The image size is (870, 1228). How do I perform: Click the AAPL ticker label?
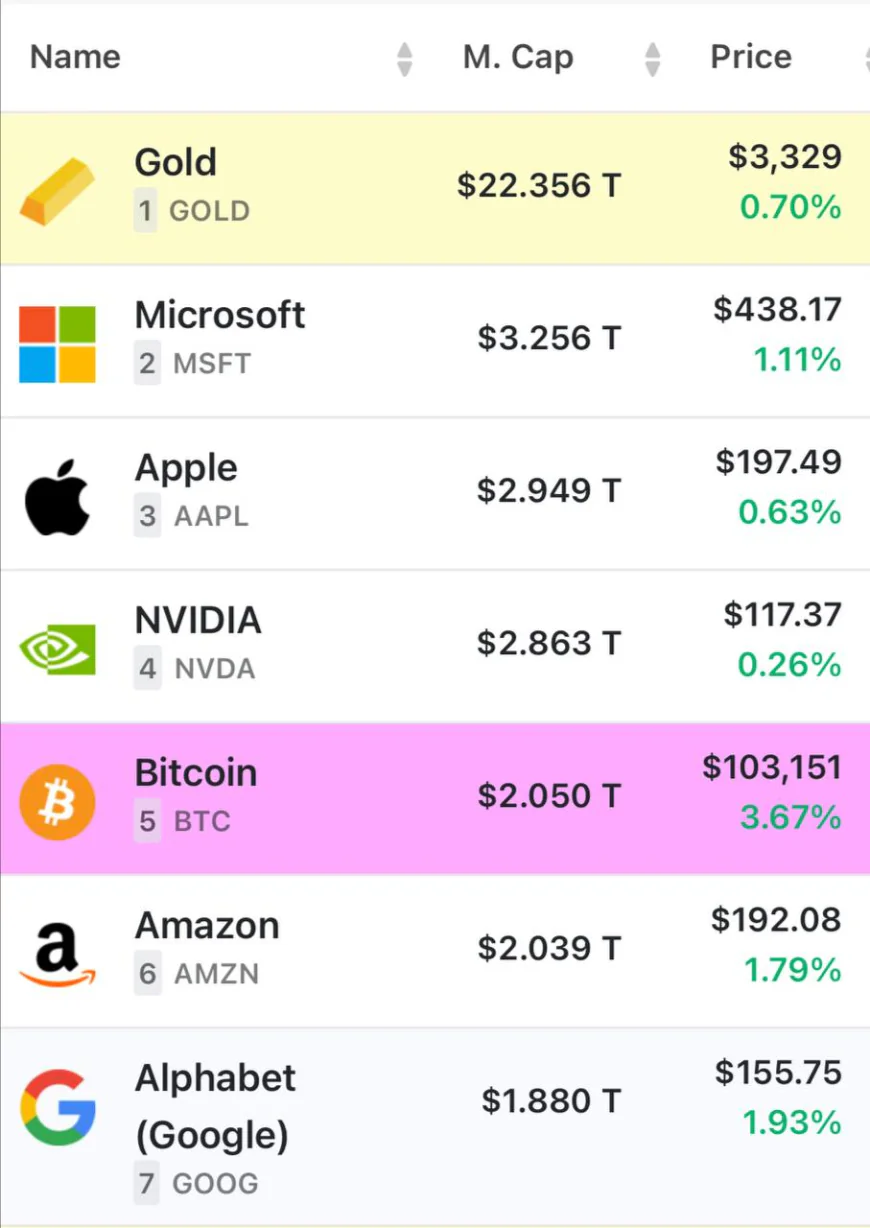pyautogui.click(x=211, y=517)
